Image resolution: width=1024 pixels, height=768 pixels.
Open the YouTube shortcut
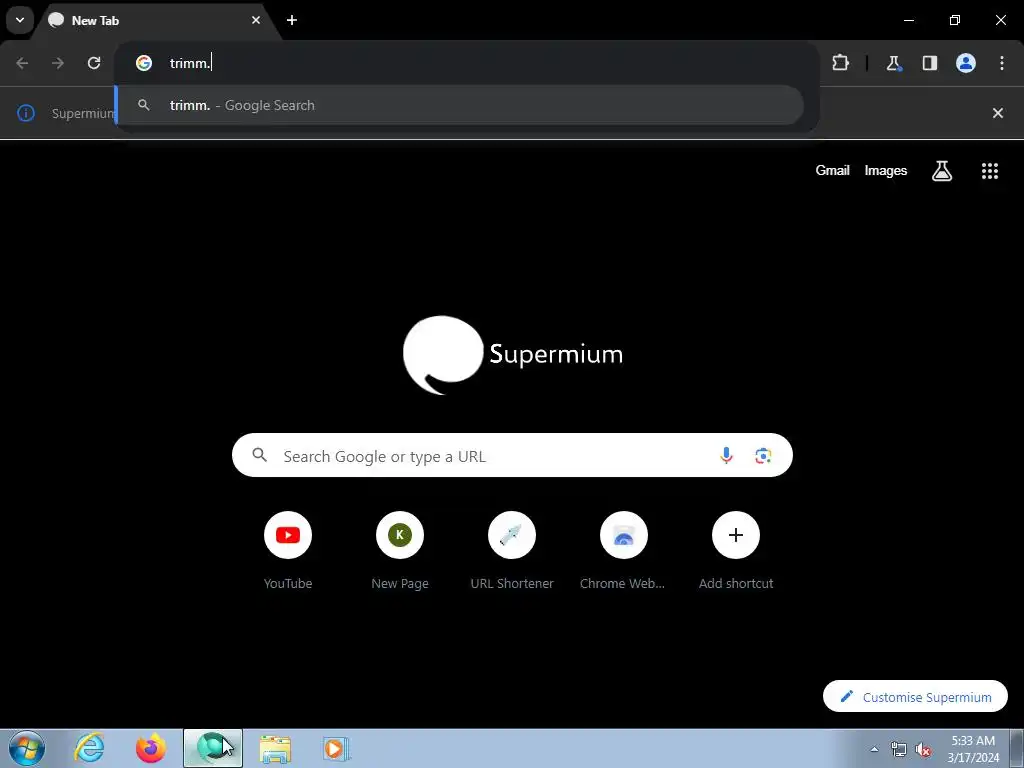tap(288, 551)
